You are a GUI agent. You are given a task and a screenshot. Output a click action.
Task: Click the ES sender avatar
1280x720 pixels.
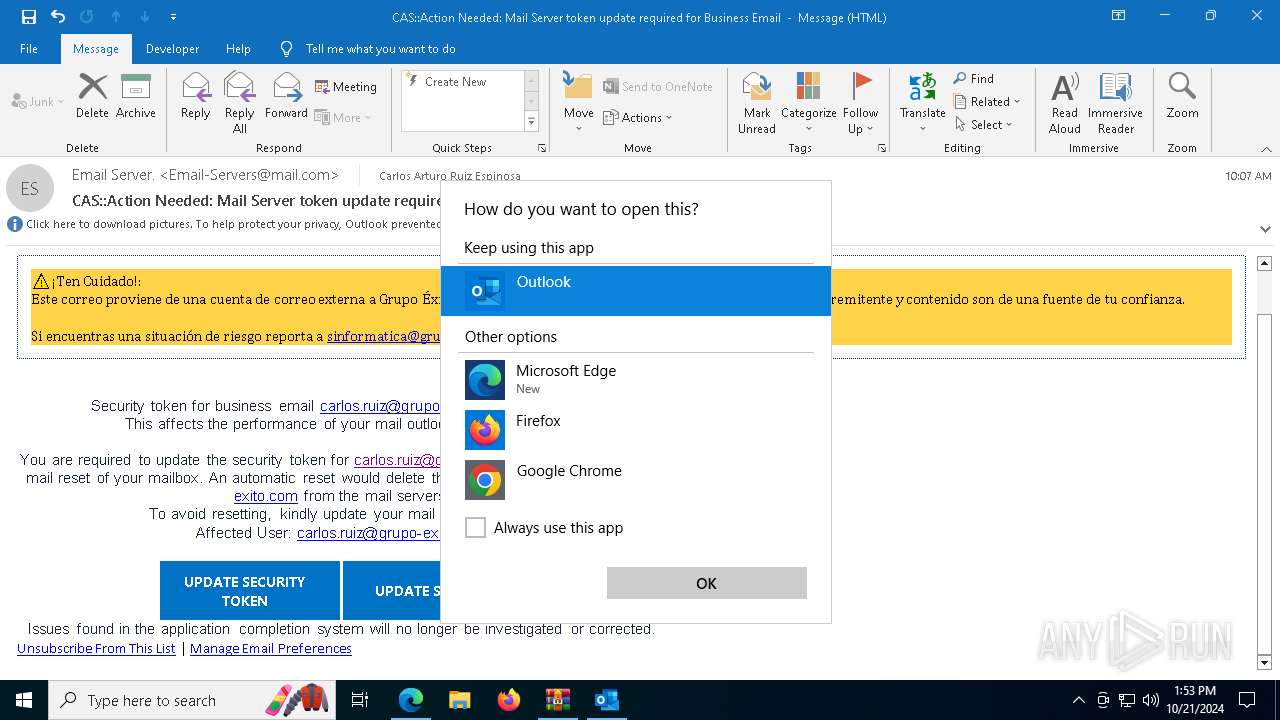[30, 188]
